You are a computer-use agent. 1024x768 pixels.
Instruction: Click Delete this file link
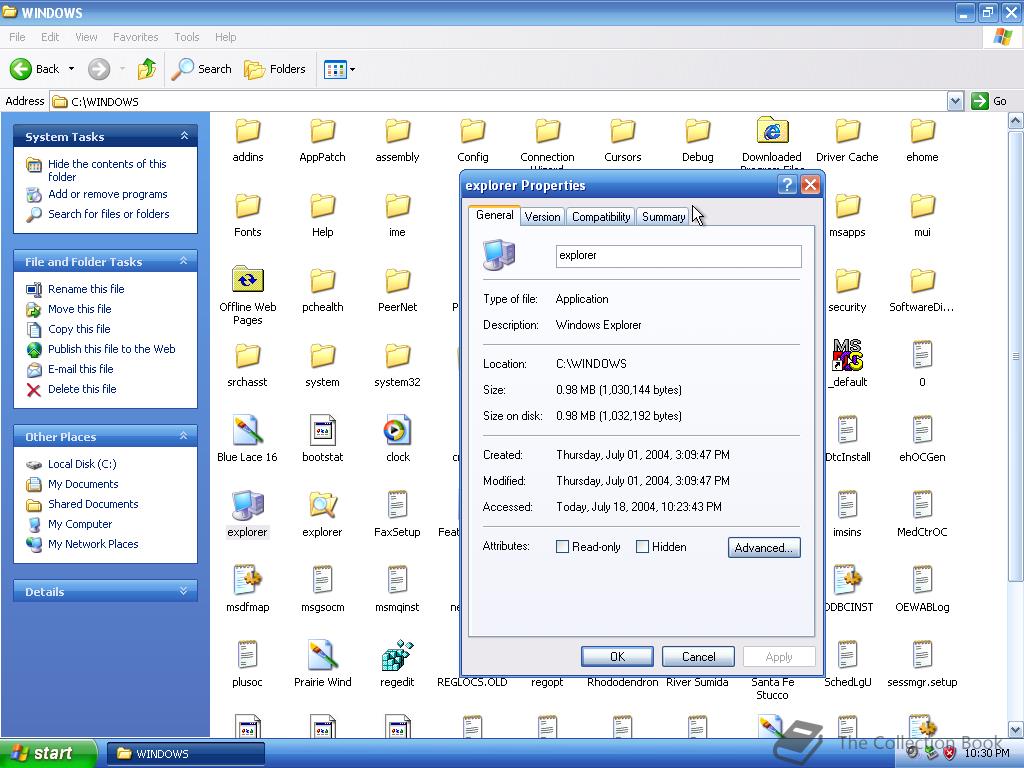click(82, 389)
